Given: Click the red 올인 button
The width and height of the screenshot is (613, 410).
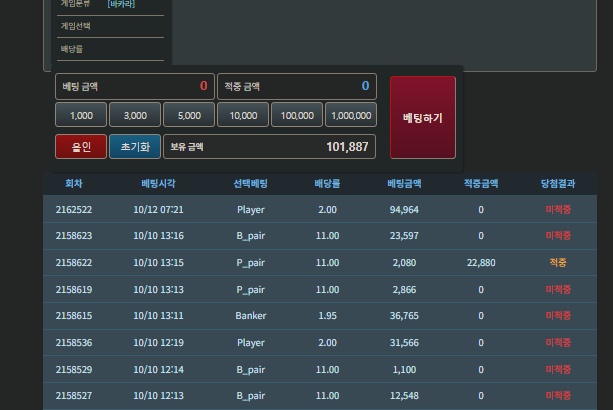Looking at the screenshot, I should click(x=81, y=147).
